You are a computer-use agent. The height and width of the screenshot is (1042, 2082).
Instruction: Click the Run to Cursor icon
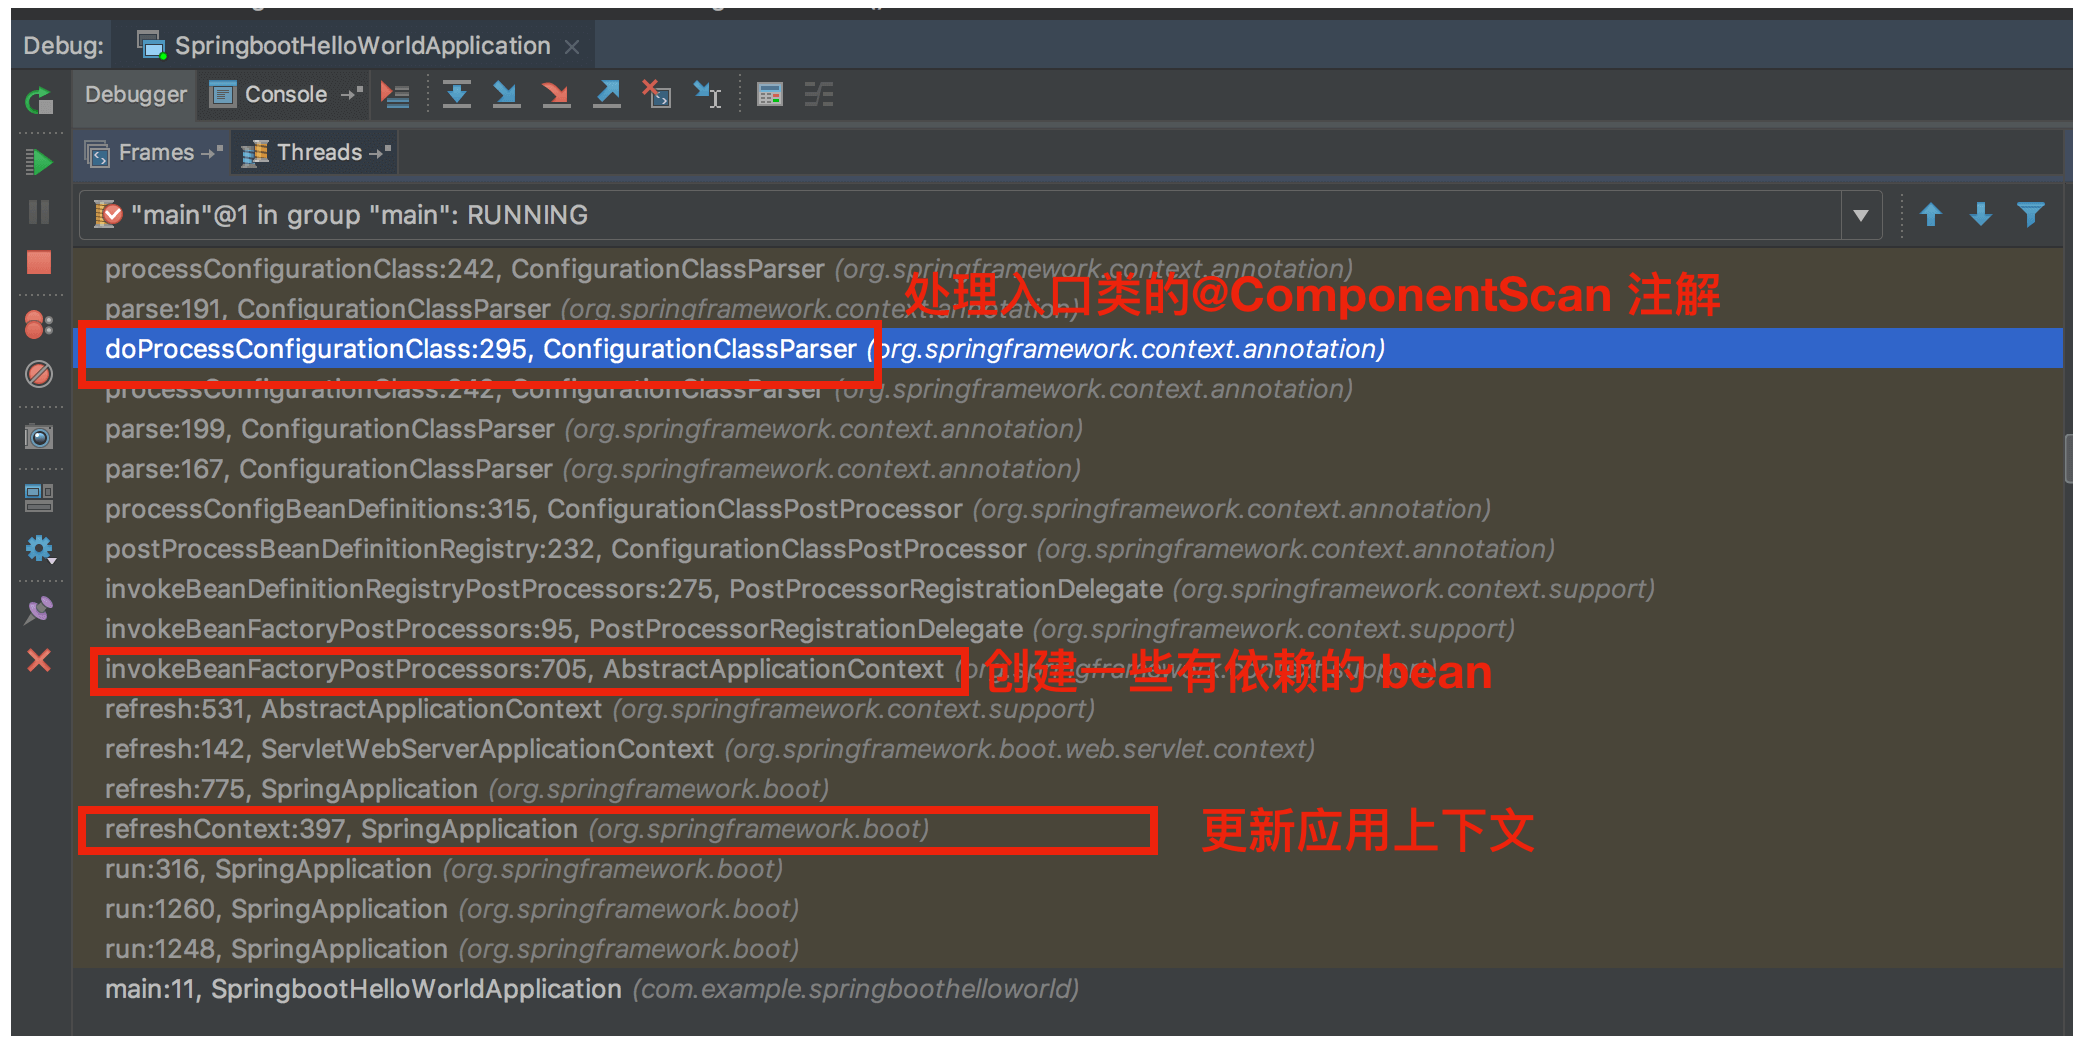[707, 95]
